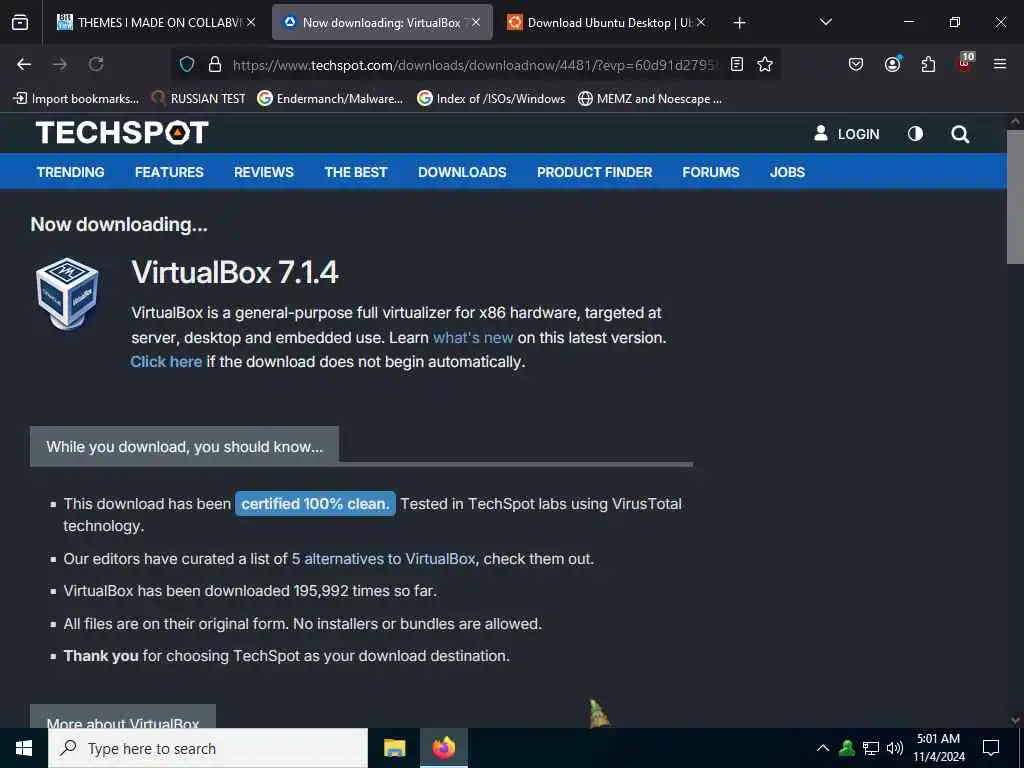Click the scrollbar down arrow
Image resolution: width=1024 pixels, height=768 pixels.
[x=1015, y=720]
